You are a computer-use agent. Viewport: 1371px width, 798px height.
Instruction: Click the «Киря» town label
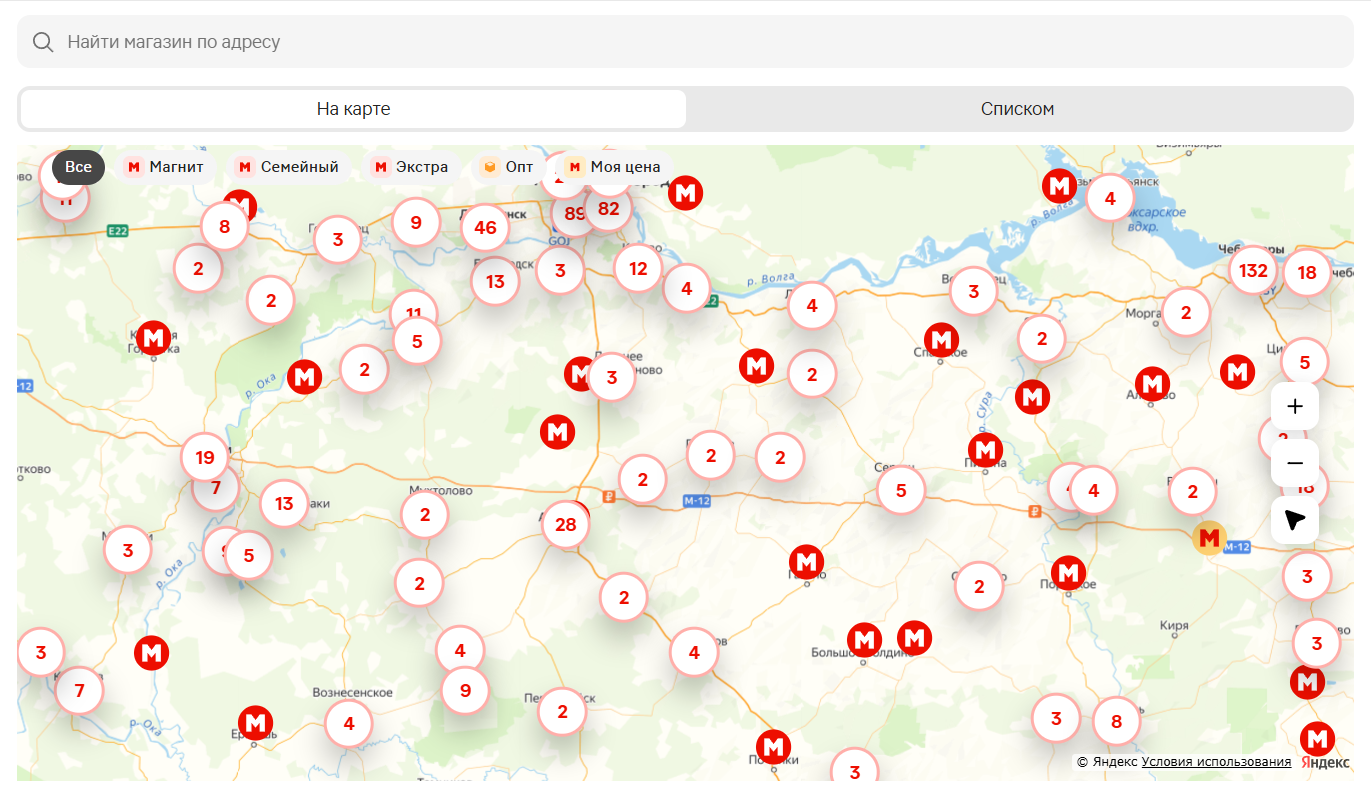click(x=1175, y=626)
